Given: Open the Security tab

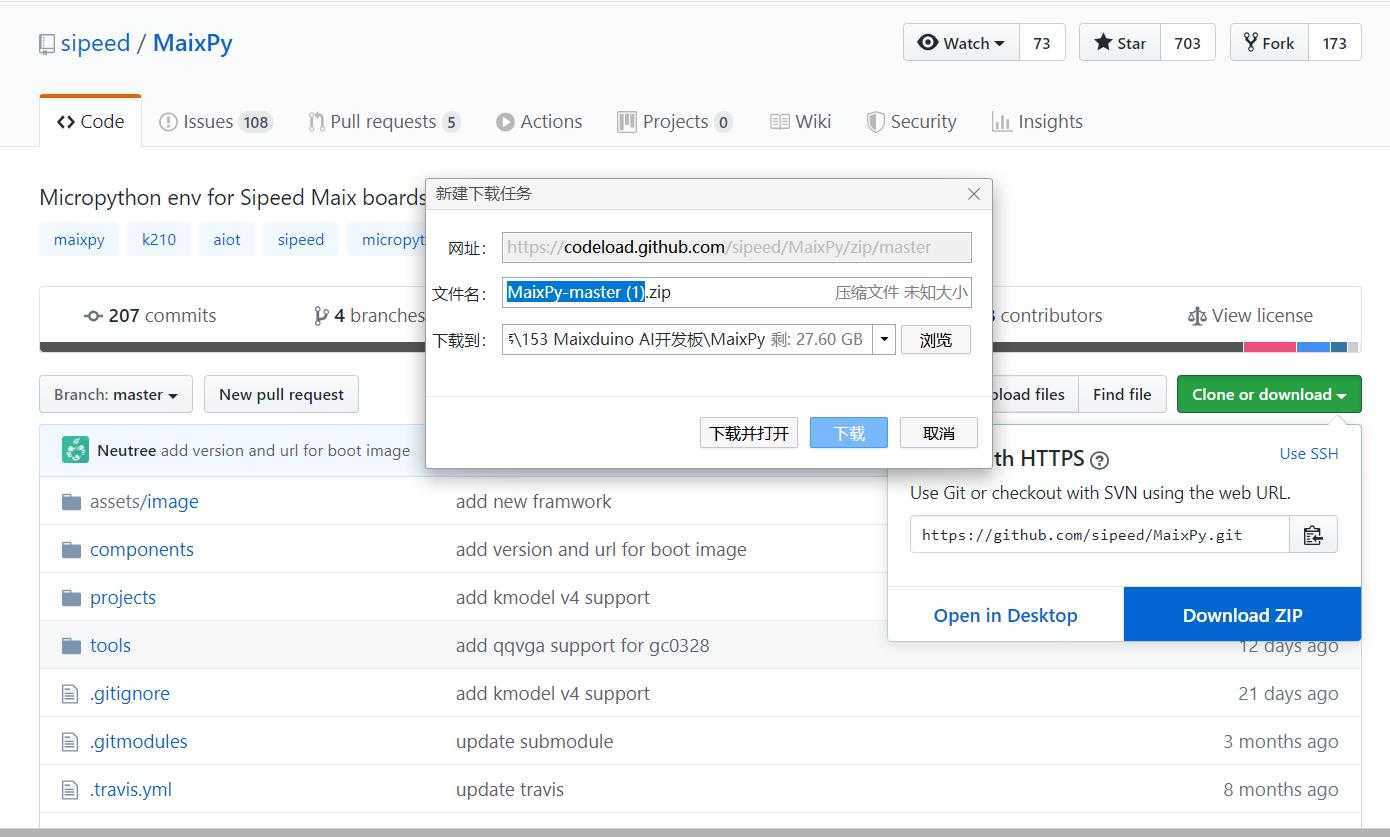Looking at the screenshot, I should tap(911, 122).
